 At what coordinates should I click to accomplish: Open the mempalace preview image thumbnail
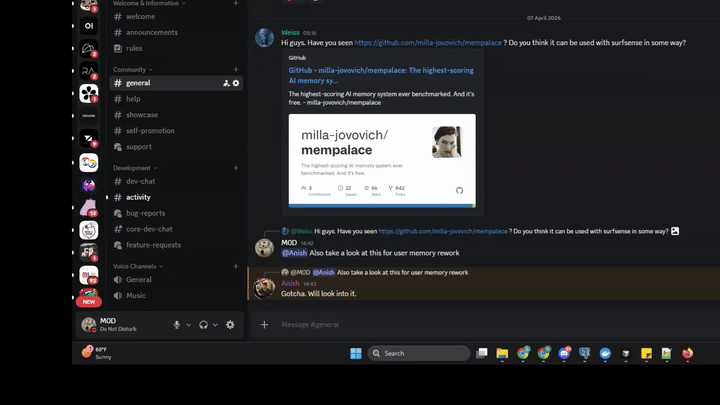(382, 160)
